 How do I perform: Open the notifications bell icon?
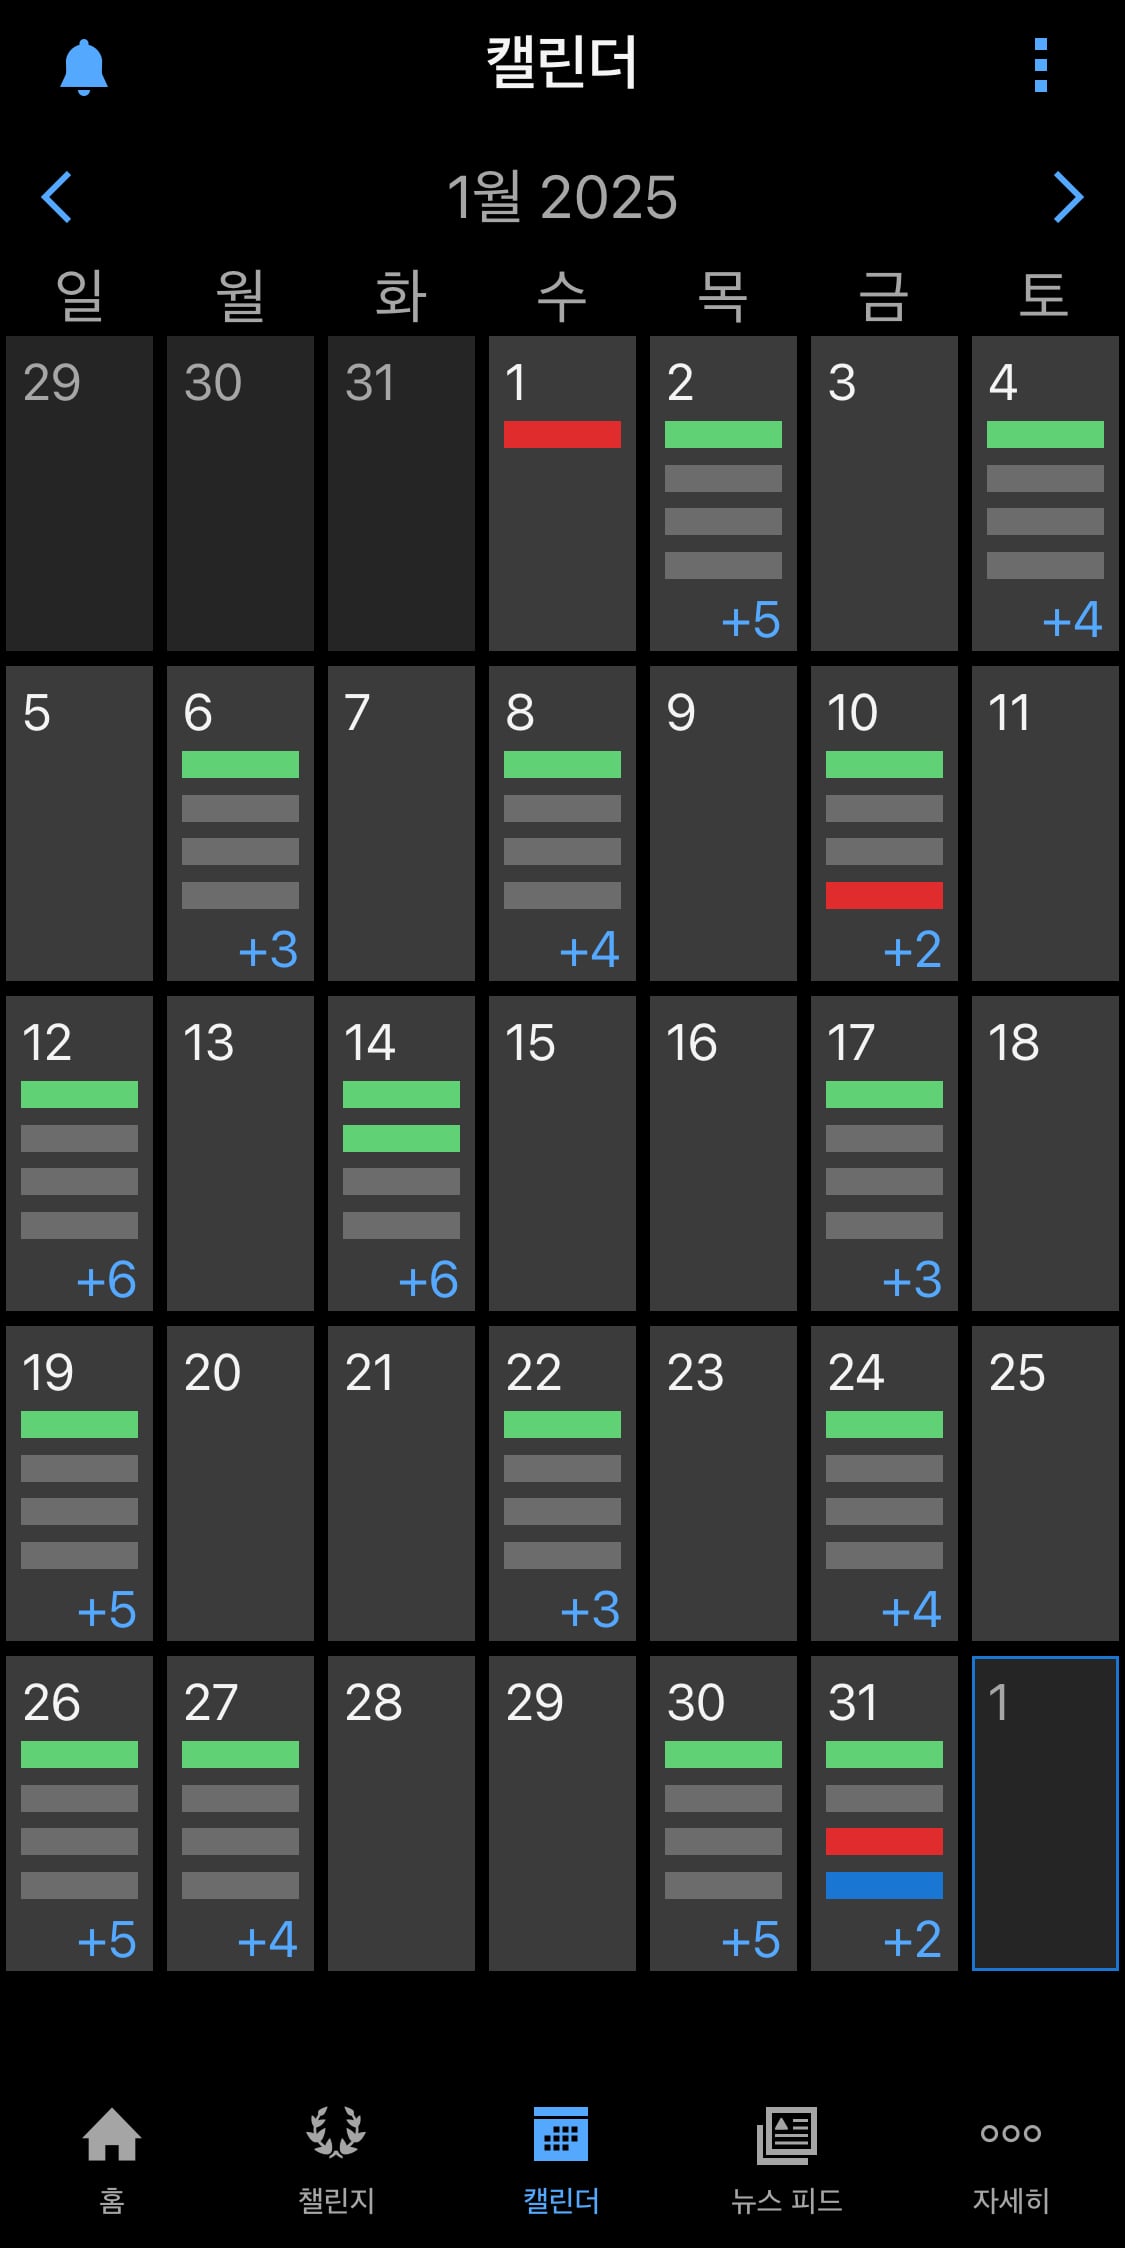pos(84,67)
